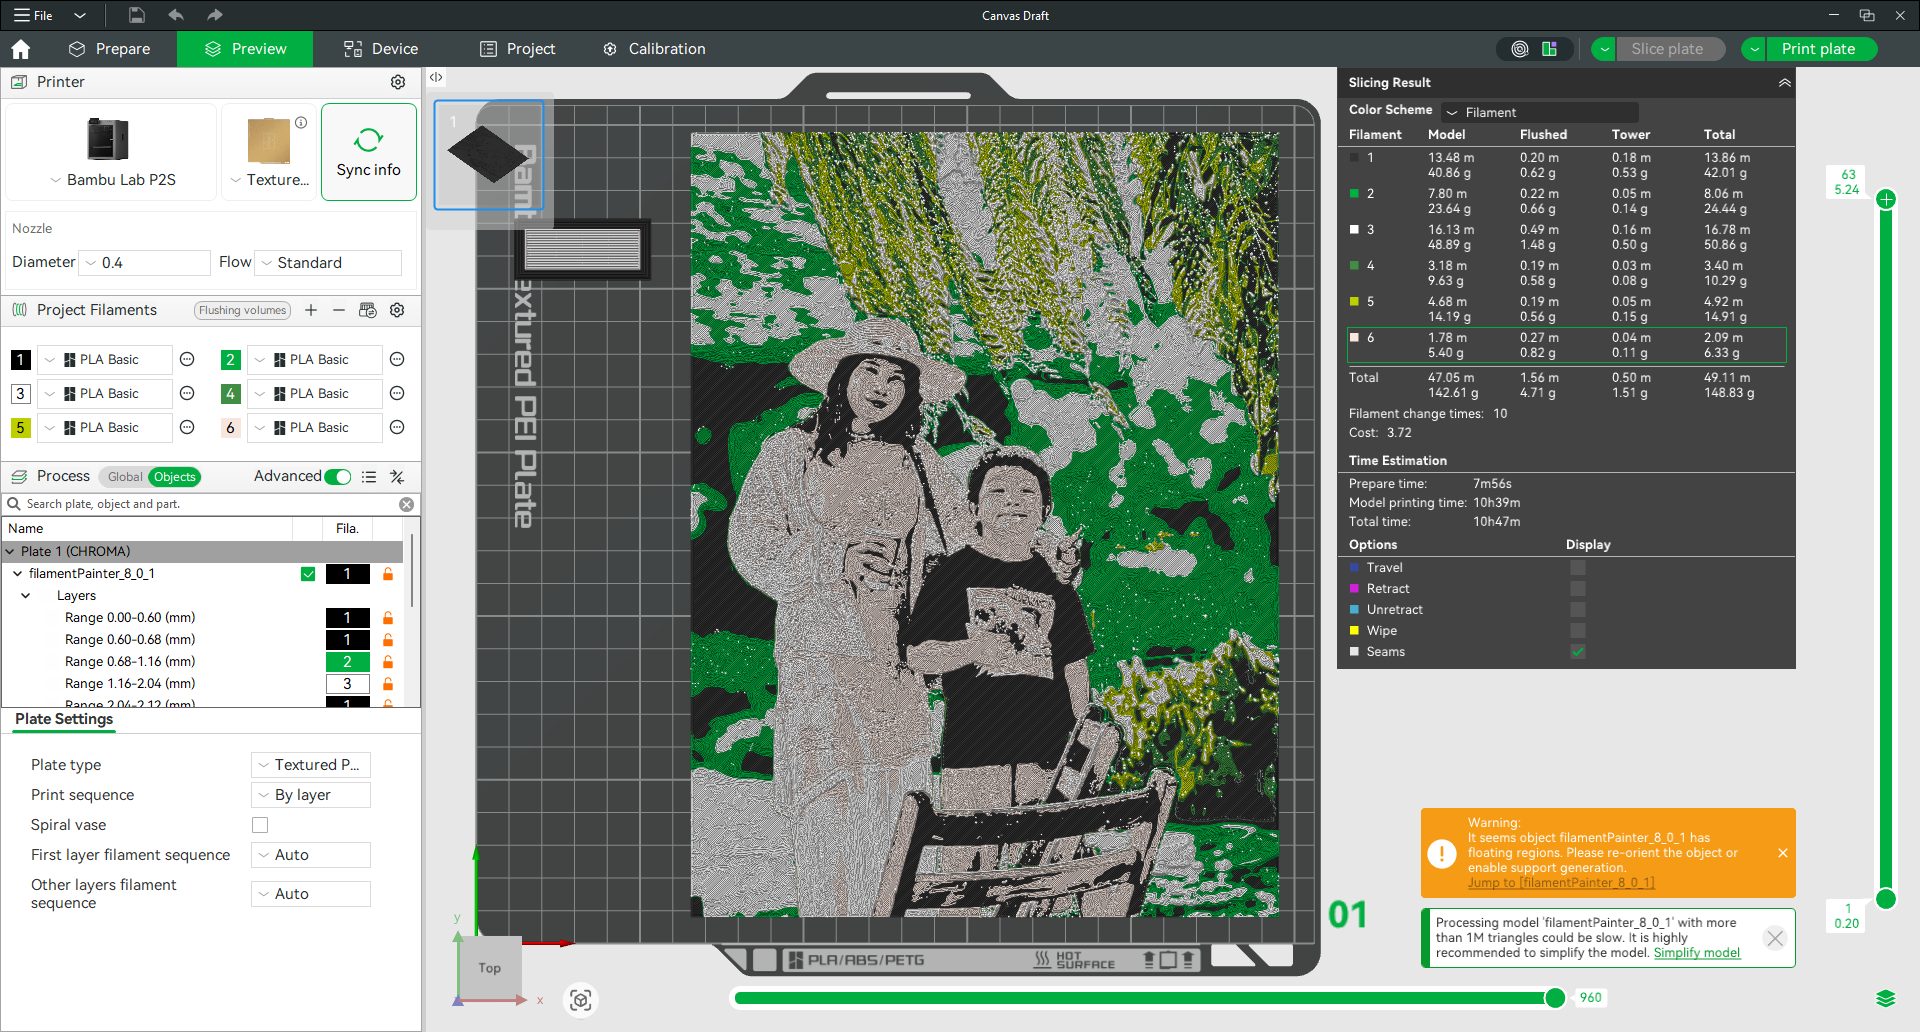Enable the Spiral vase checkbox

coord(260,825)
